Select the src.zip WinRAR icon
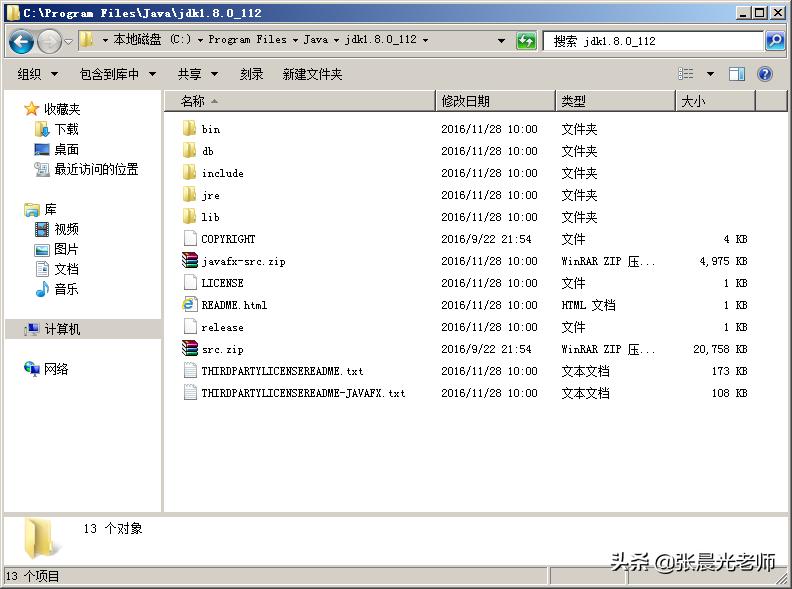The height and width of the screenshot is (589, 792). [x=190, y=348]
